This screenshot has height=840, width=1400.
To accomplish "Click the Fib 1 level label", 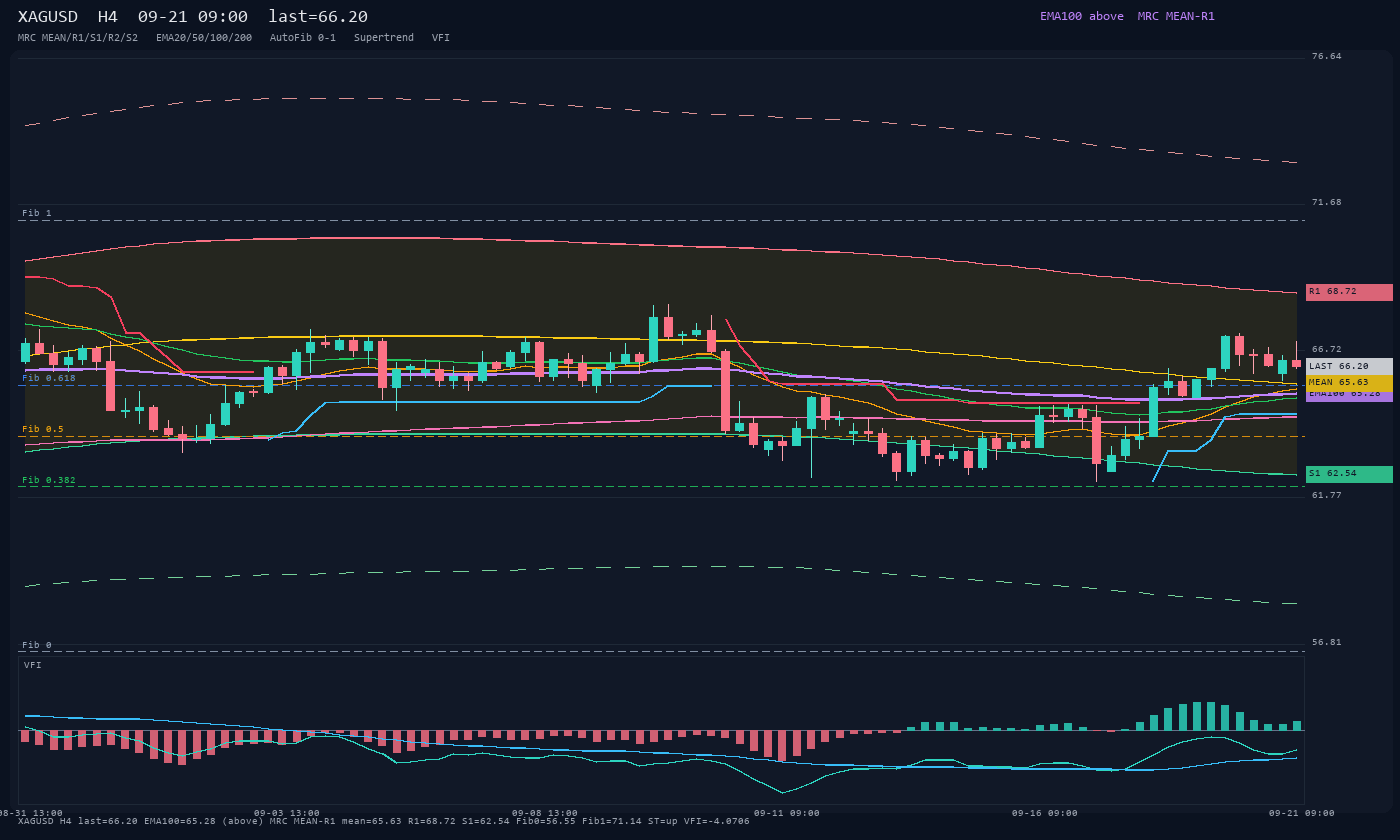I will coord(37,214).
